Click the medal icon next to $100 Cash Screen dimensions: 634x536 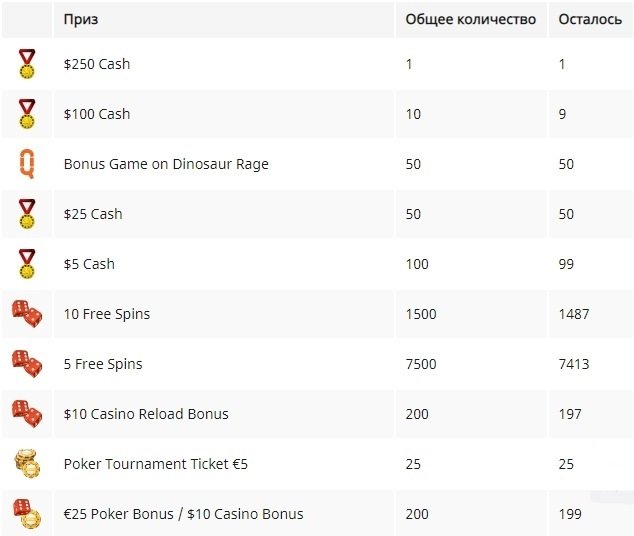coord(27,114)
